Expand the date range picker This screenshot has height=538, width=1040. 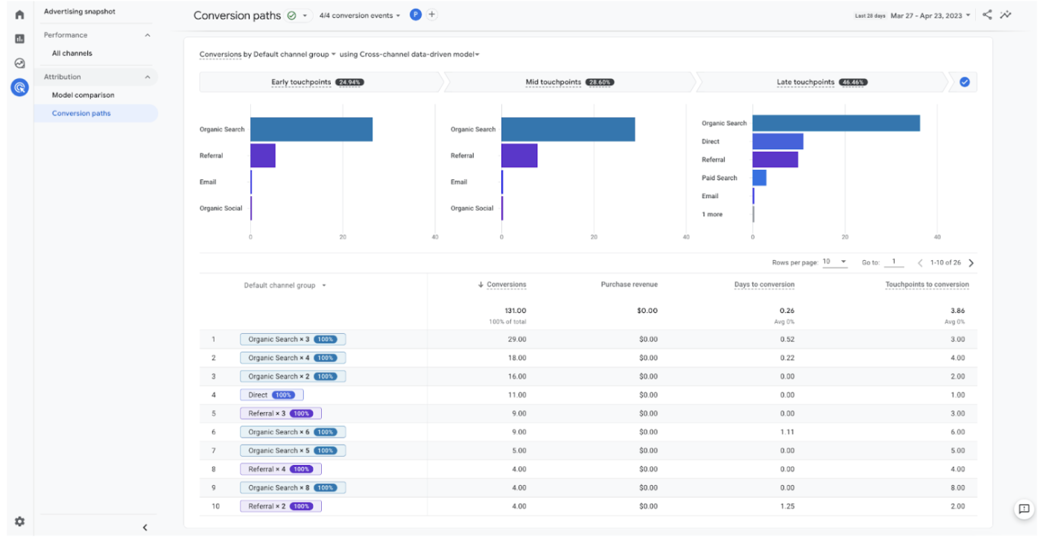click(930, 16)
